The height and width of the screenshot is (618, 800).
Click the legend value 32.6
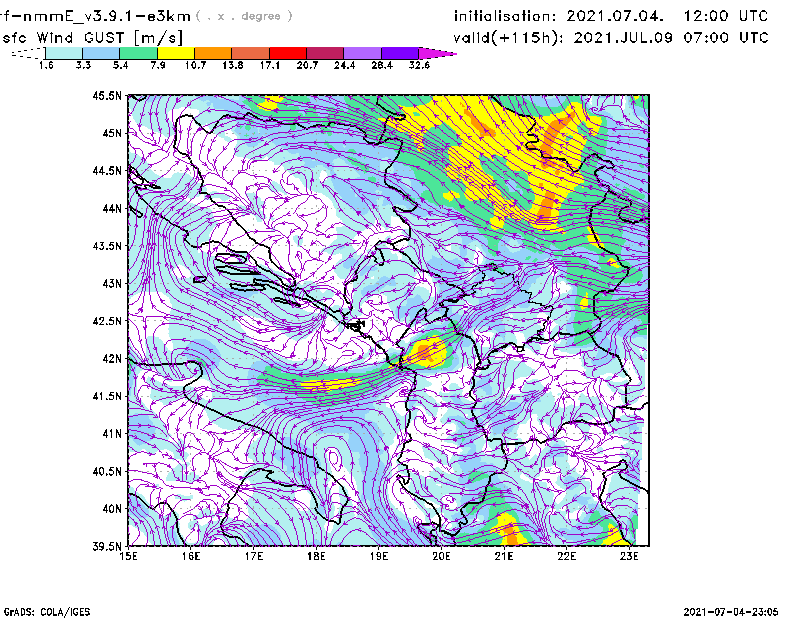click(x=419, y=65)
